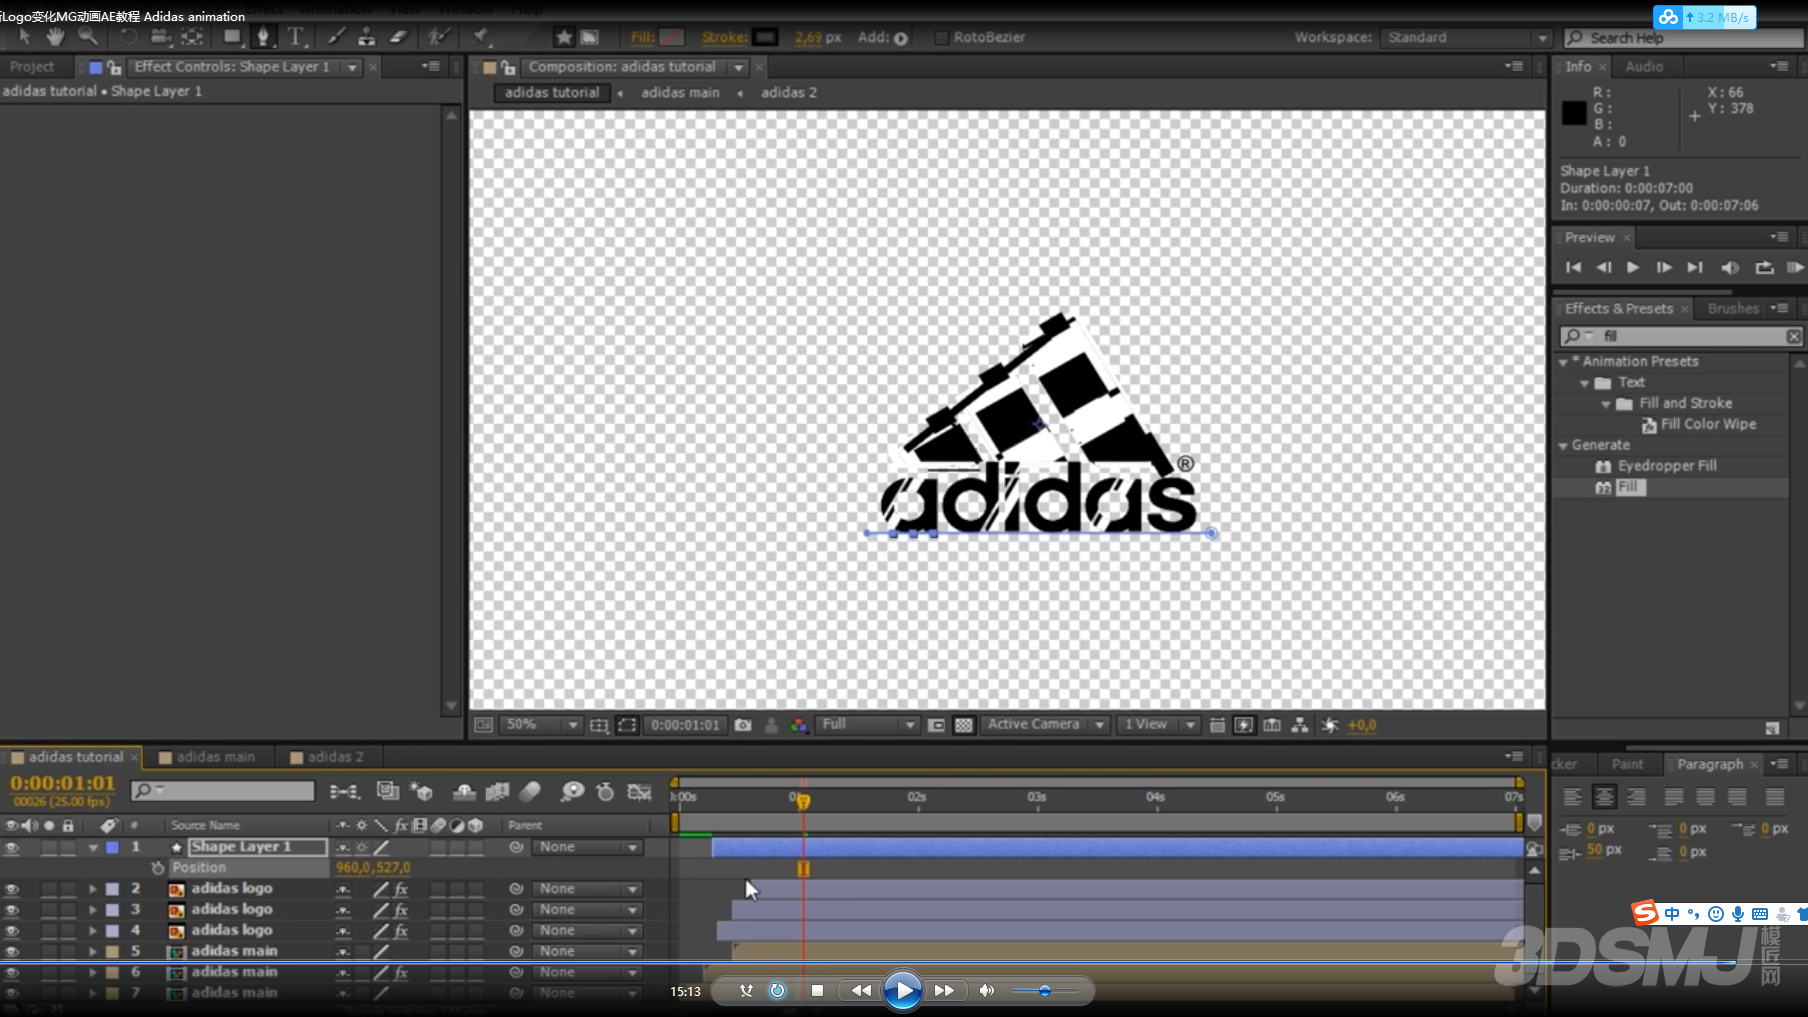The image size is (1808, 1017).
Task: Open the 1 View layout dropdown
Action: click(1158, 725)
